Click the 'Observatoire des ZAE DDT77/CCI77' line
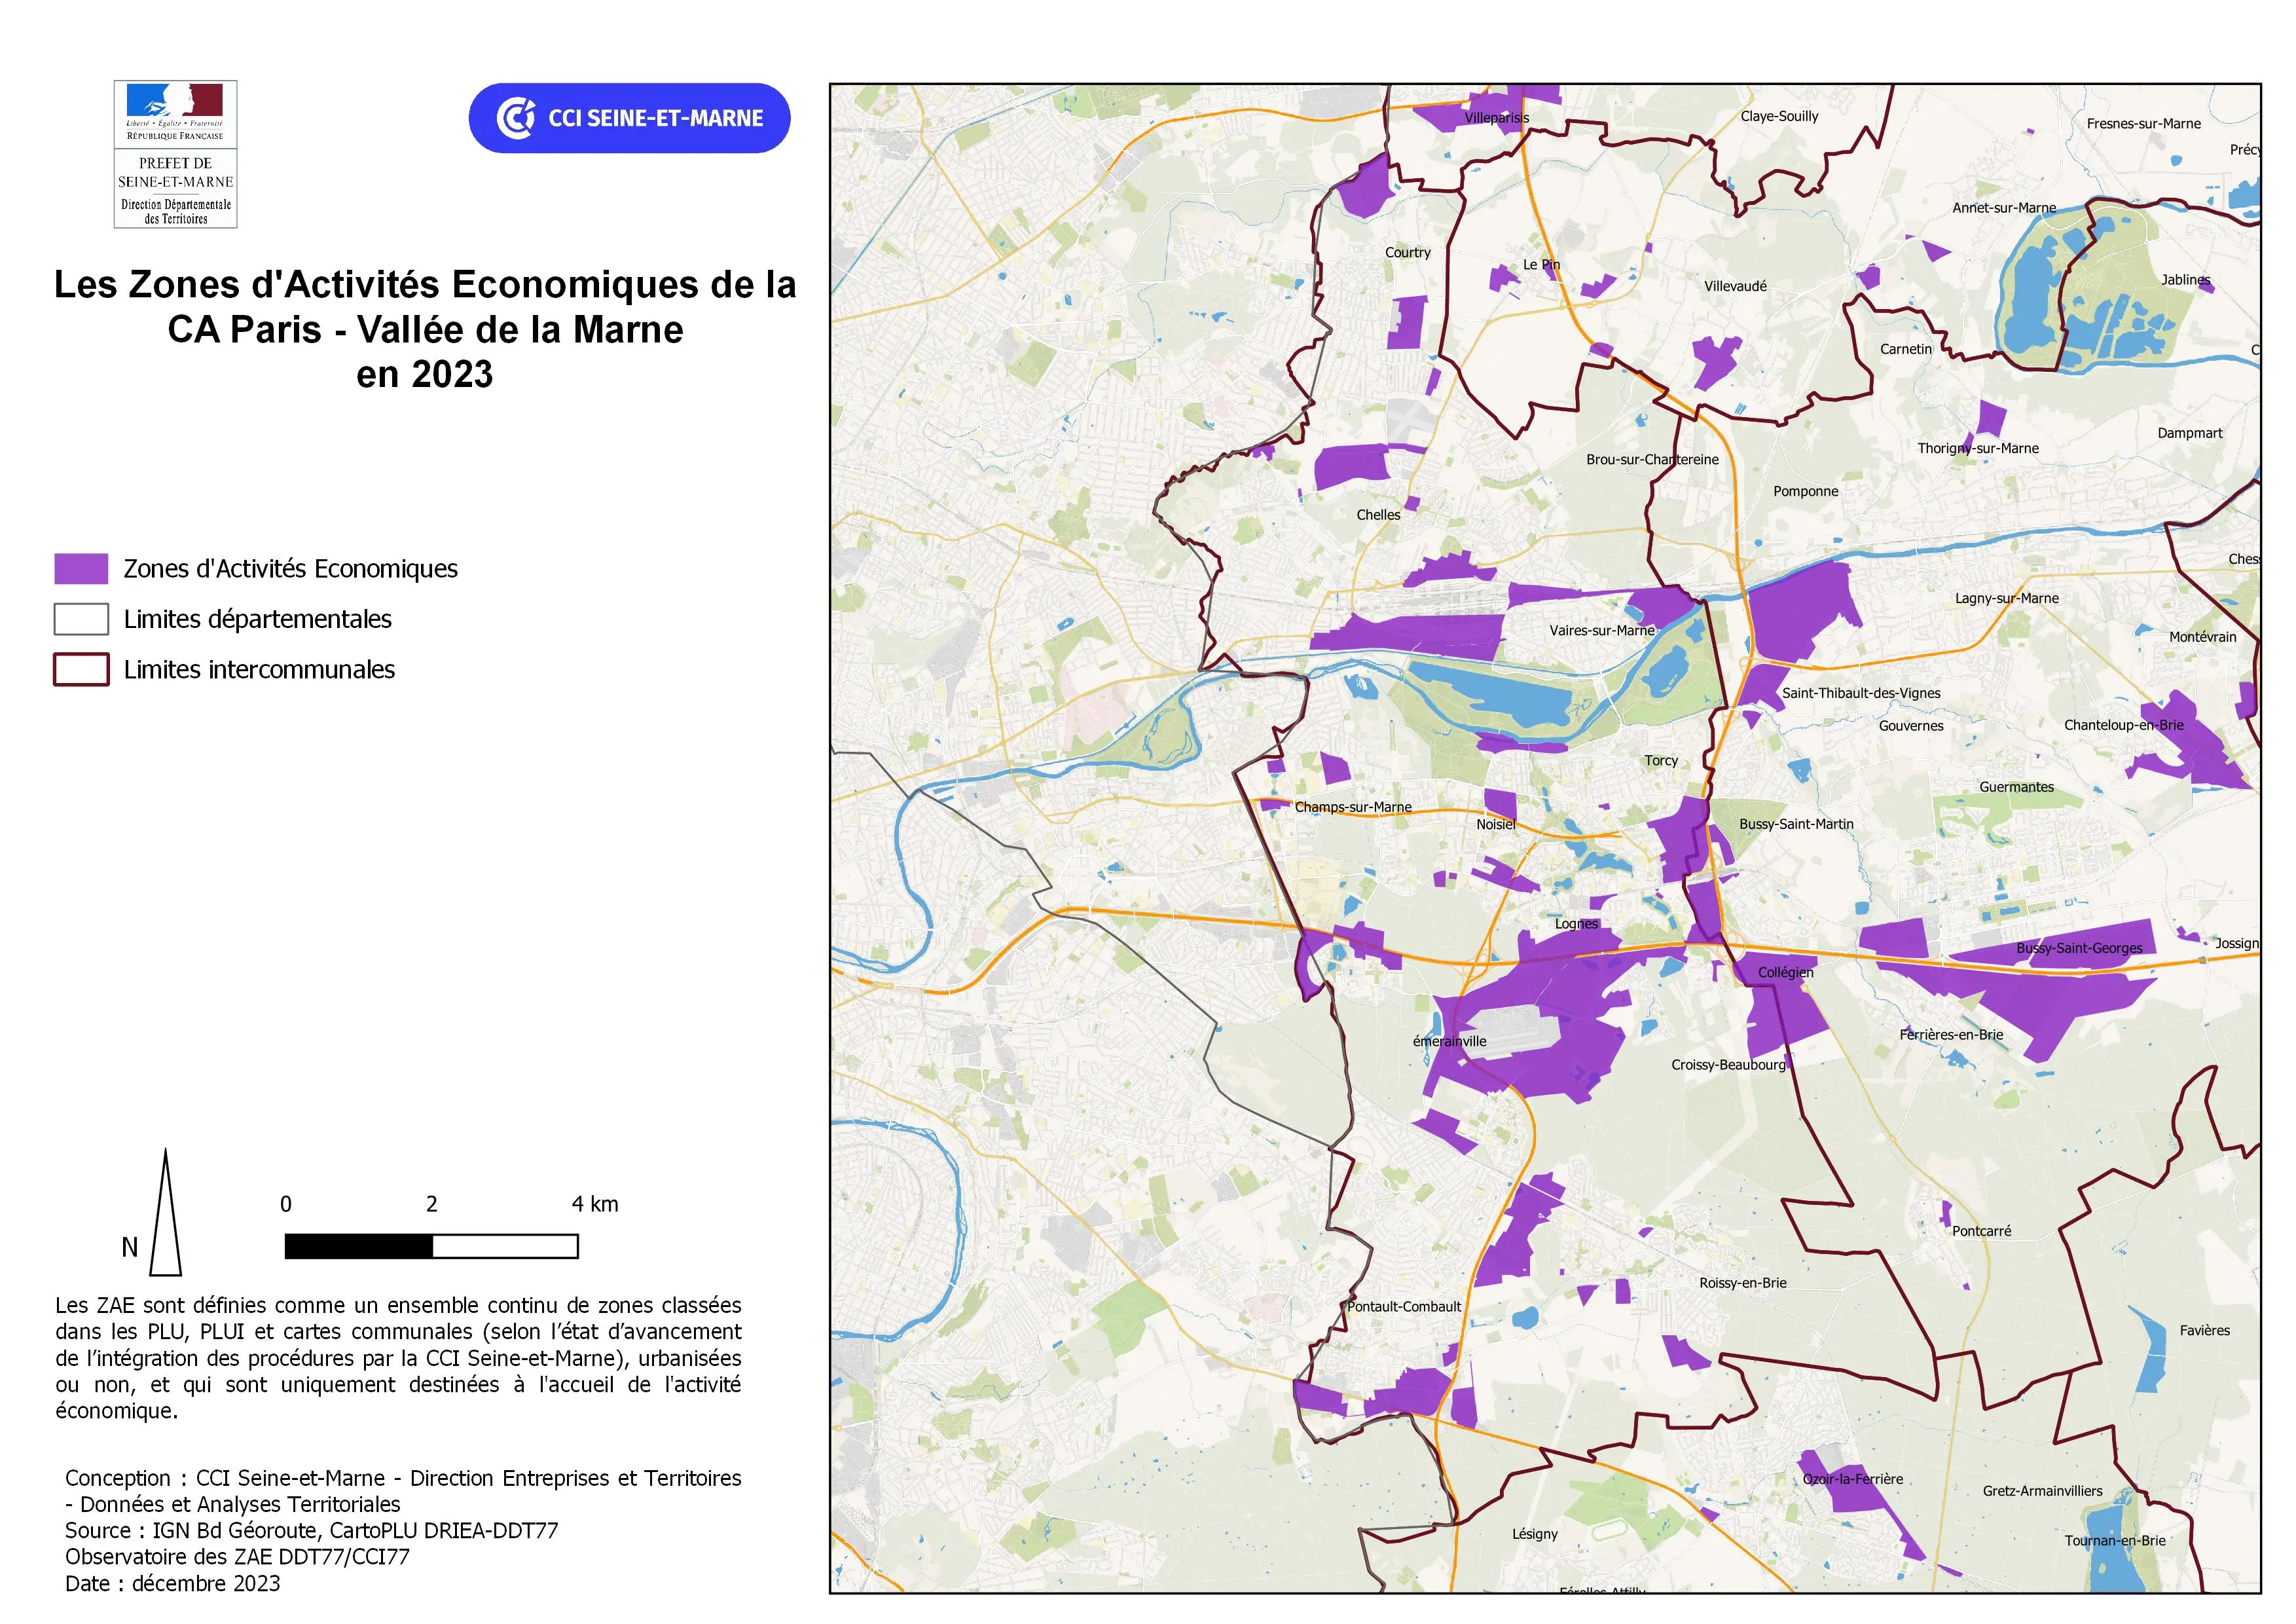This screenshot has width=2296, height=1624. point(237,1557)
